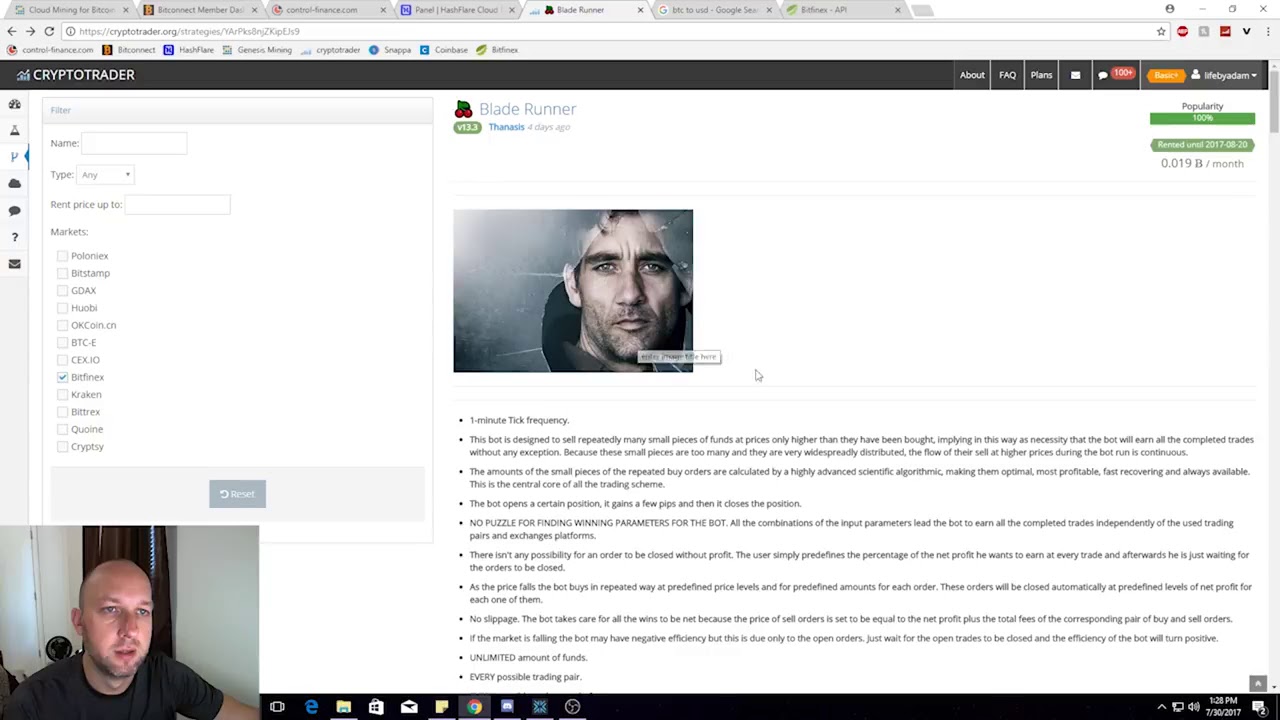The height and width of the screenshot is (720, 1280).
Task: Open the chat bubble icon in left sidebar
Action: point(15,210)
